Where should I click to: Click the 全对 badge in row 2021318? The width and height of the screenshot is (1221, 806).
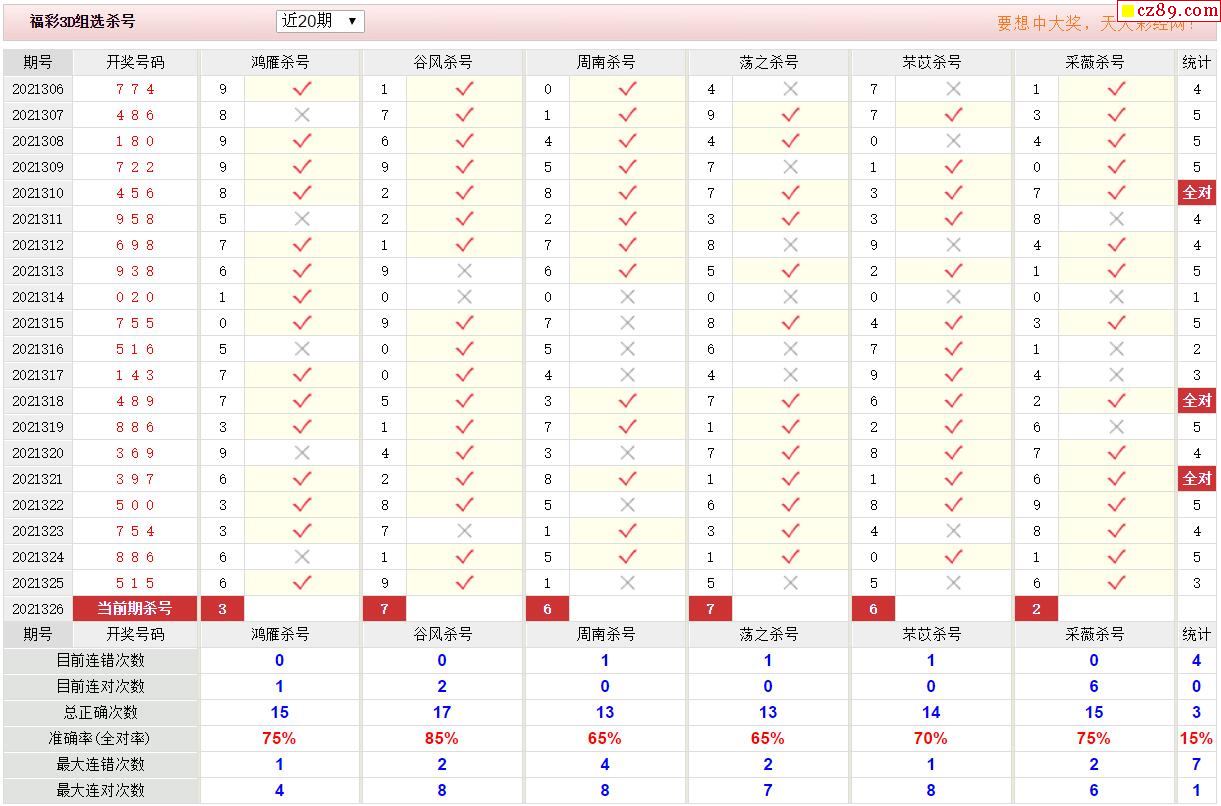coord(1197,401)
